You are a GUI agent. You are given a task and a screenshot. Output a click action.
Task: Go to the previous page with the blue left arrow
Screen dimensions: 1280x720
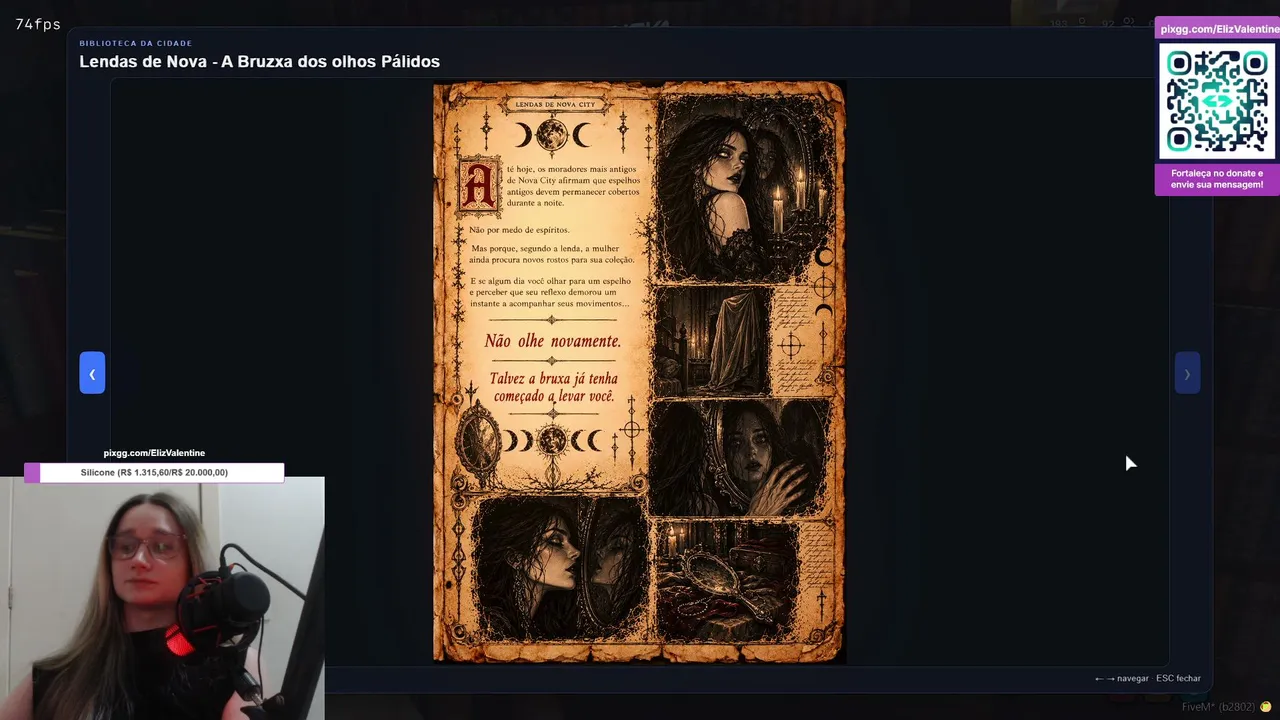point(92,373)
